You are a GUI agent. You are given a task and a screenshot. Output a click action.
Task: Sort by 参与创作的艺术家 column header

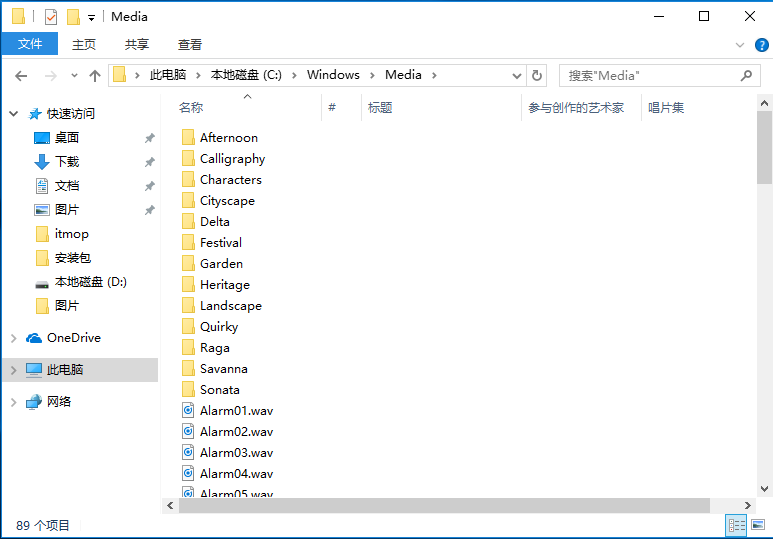click(576, 108)
